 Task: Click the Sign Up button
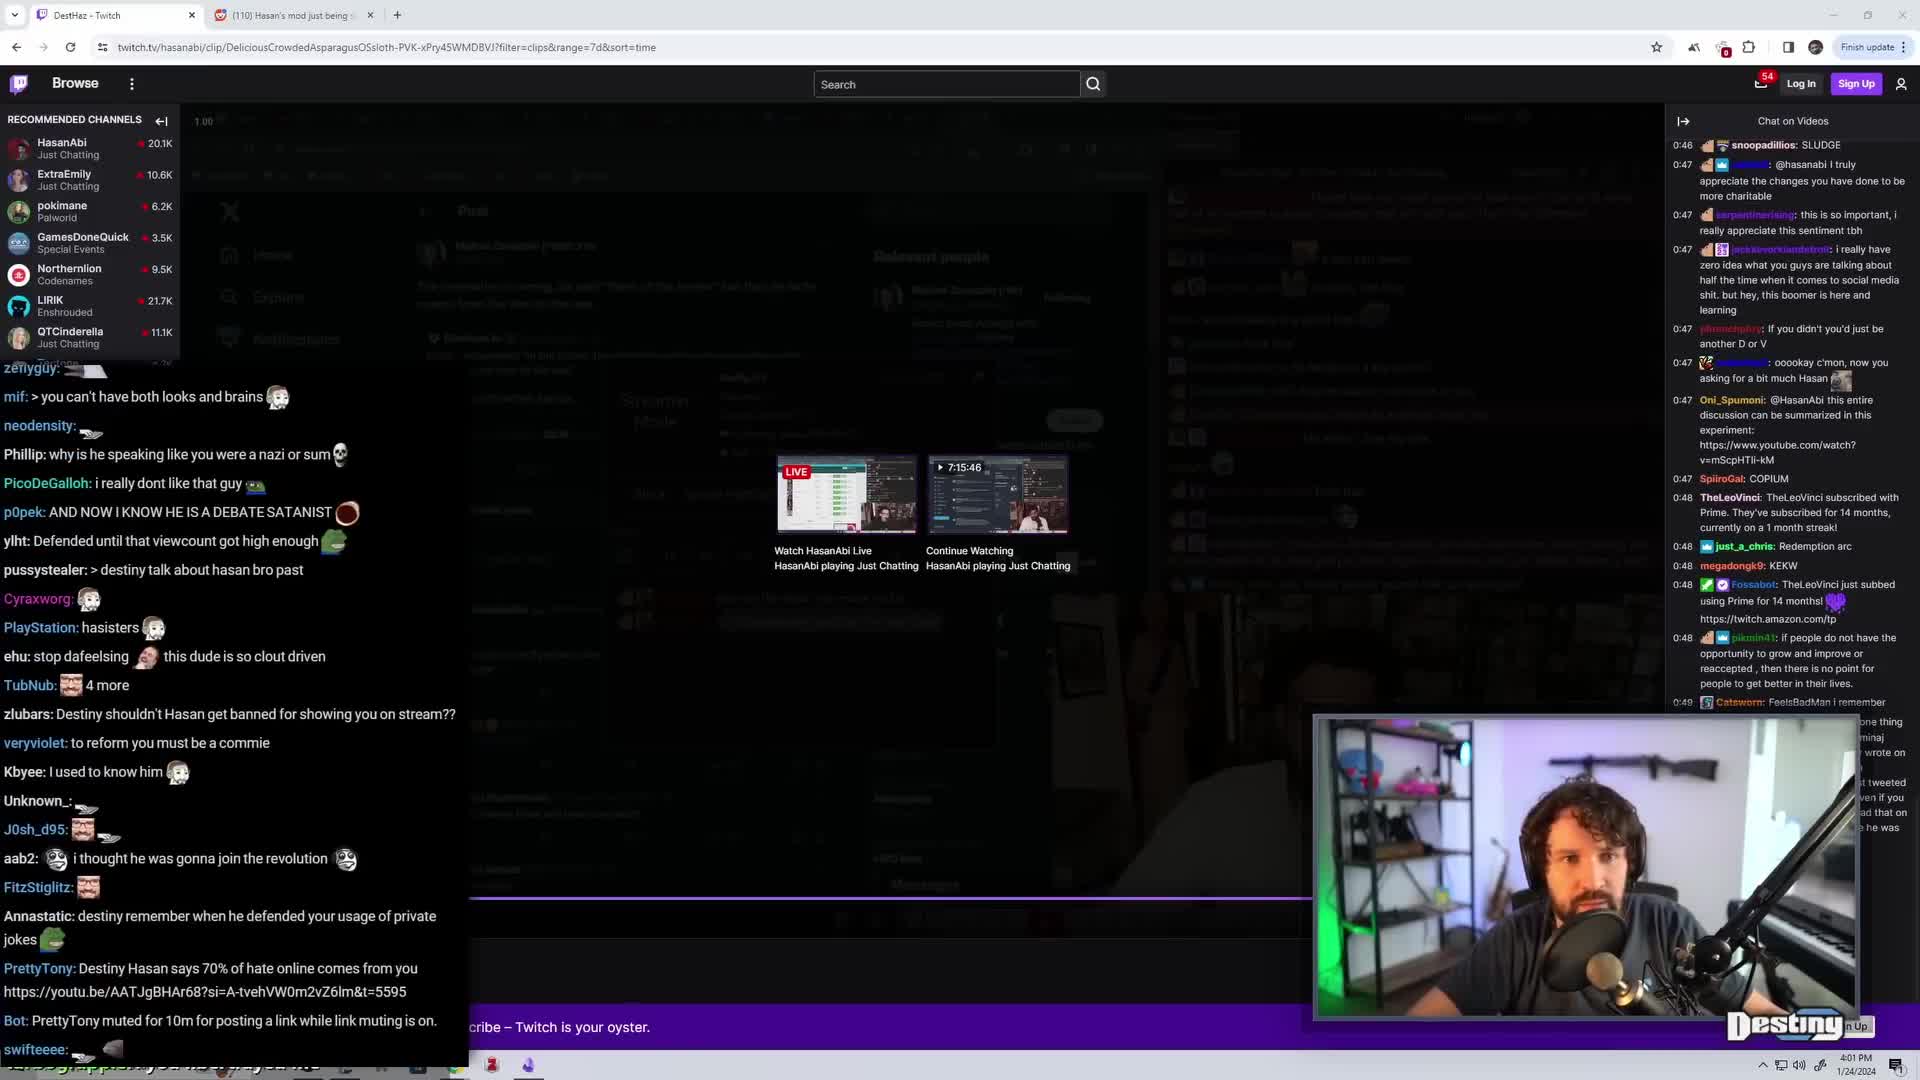coord(1856,84)
